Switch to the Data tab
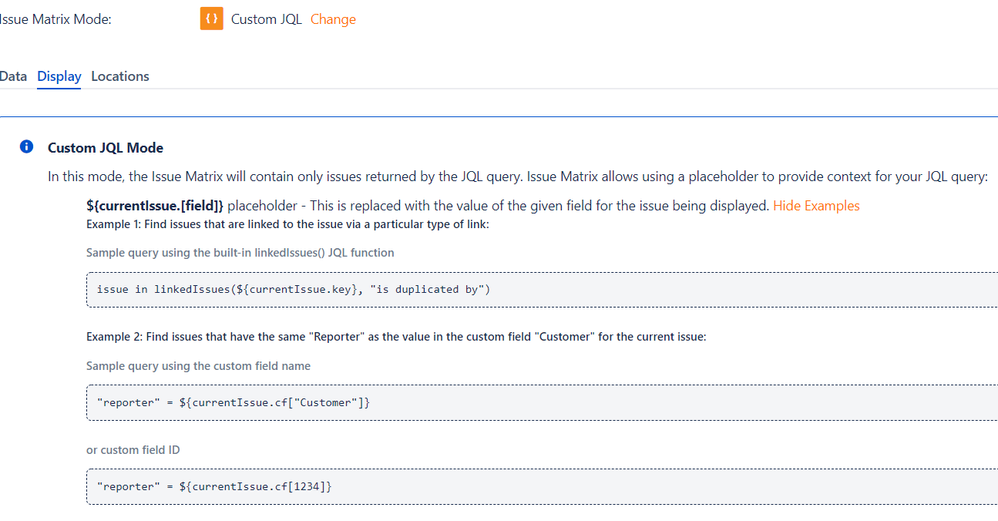The image size is (998, 521). click(x=13, y=76)
